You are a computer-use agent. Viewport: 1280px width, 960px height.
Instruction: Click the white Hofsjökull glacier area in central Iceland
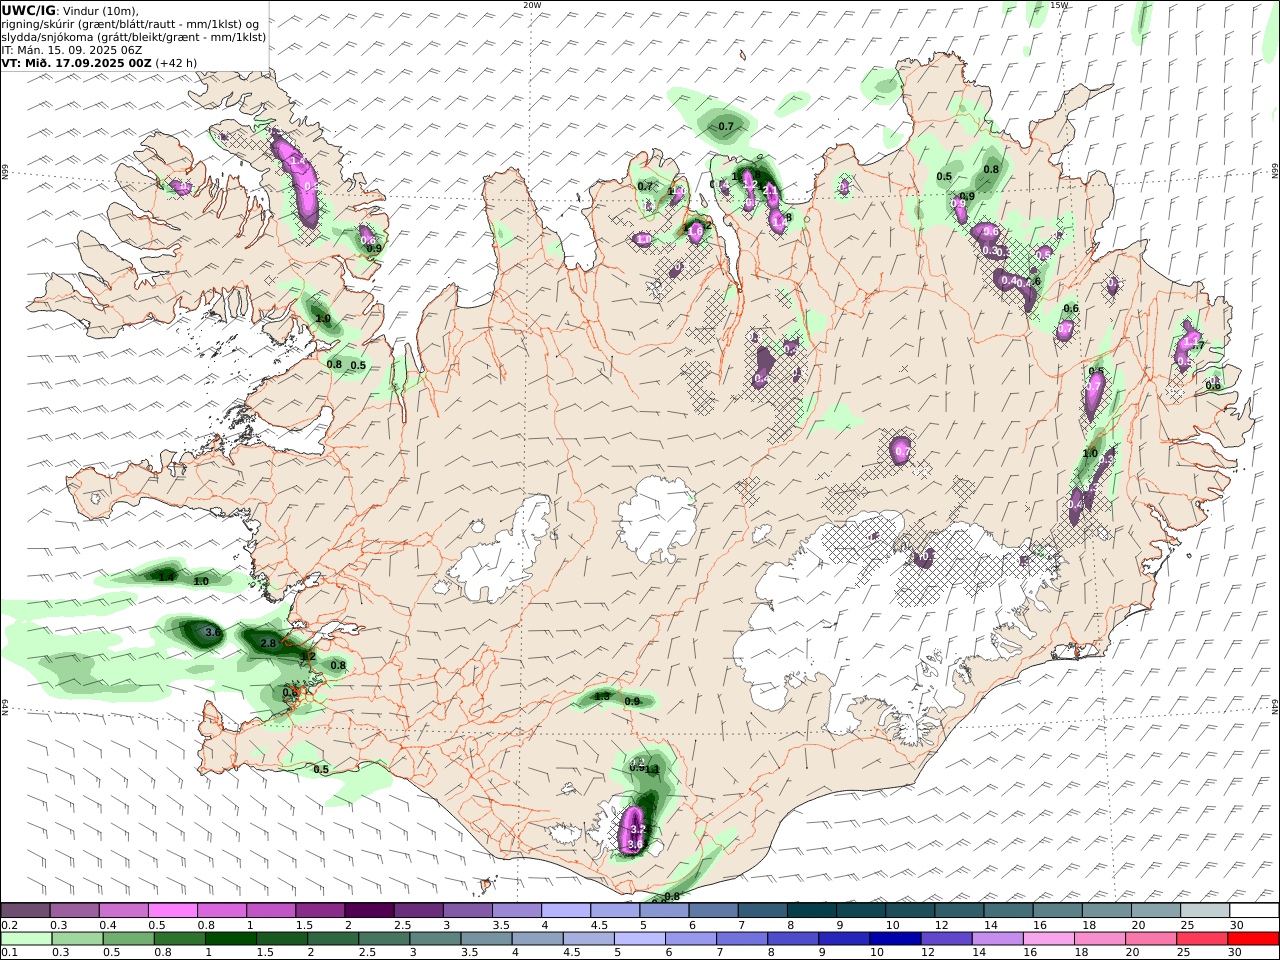tap(657, 520)
